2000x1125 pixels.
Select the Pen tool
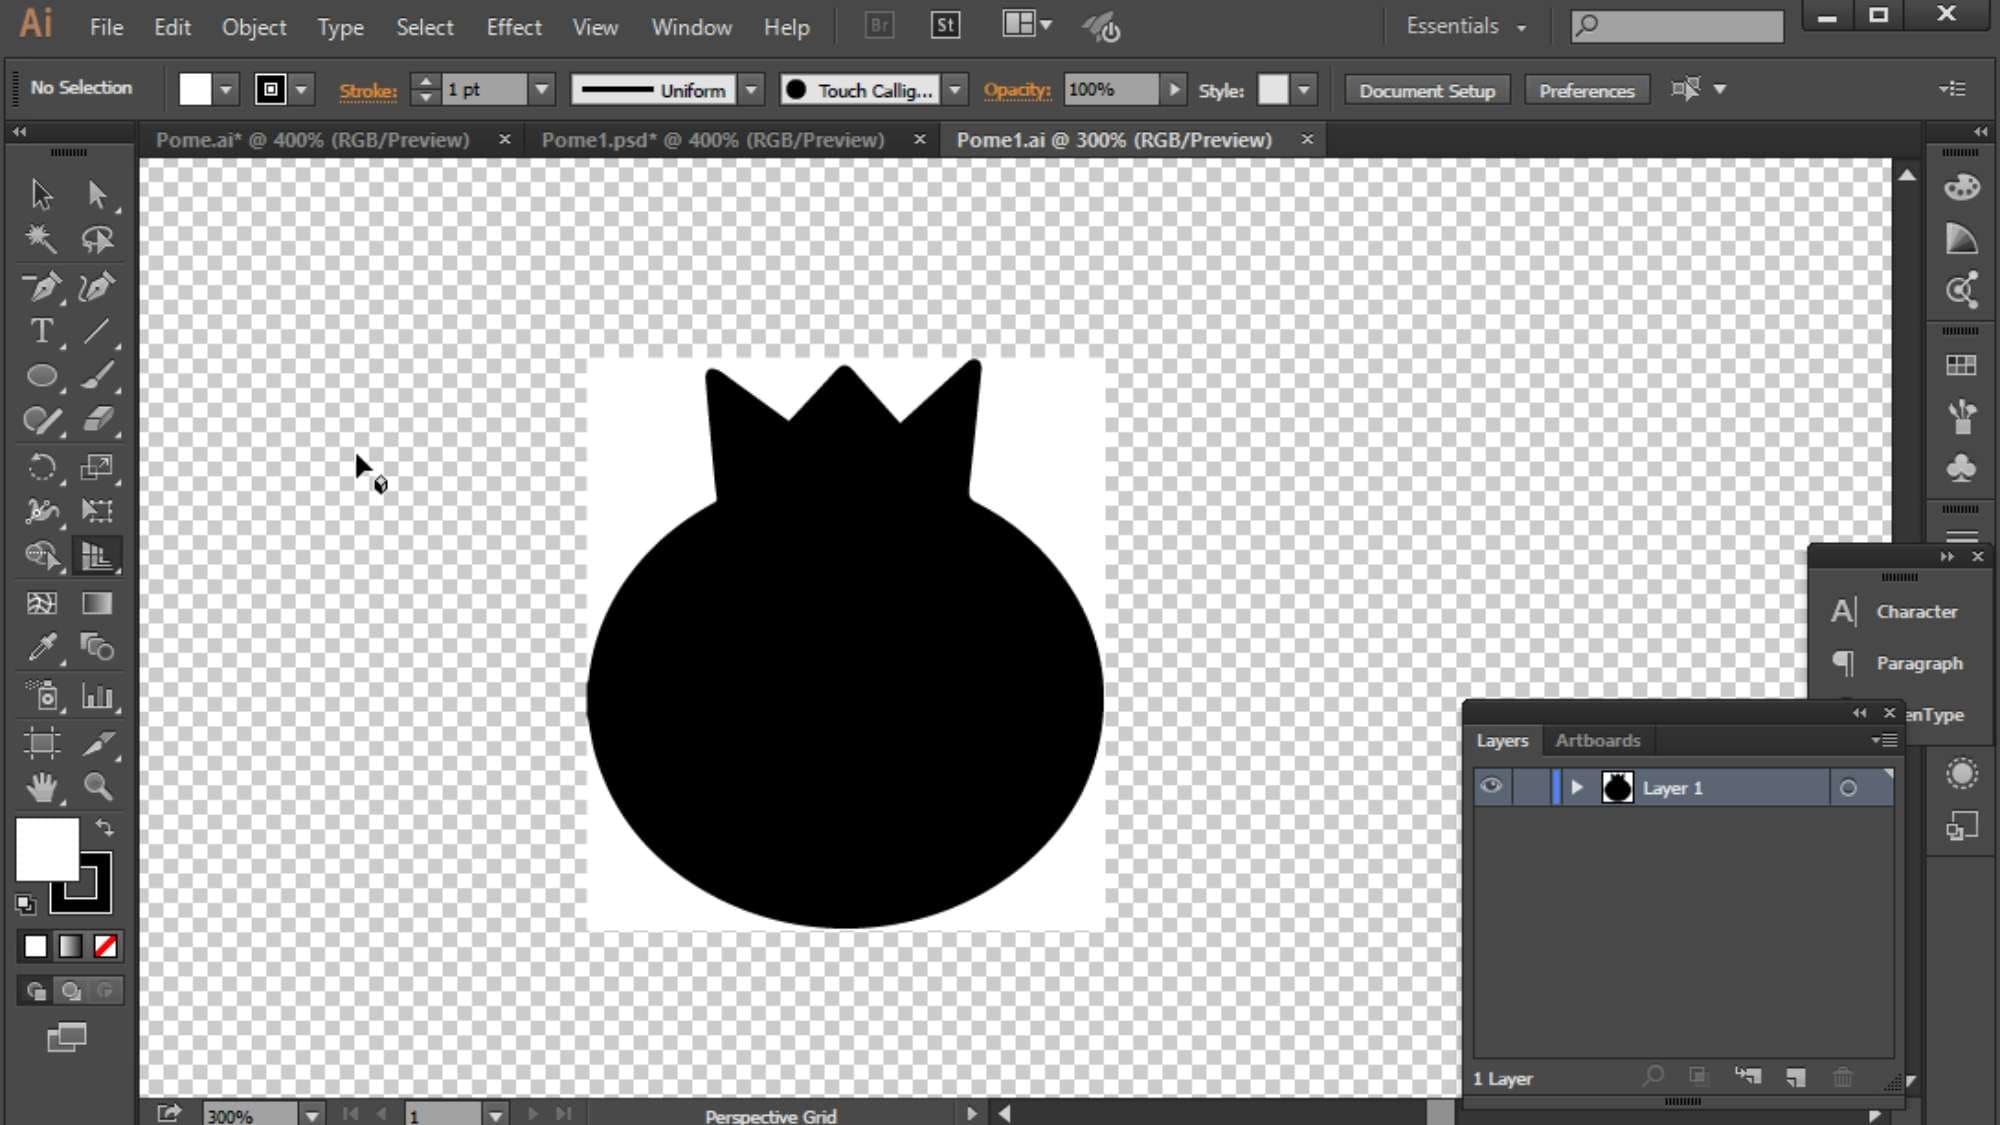41,288
